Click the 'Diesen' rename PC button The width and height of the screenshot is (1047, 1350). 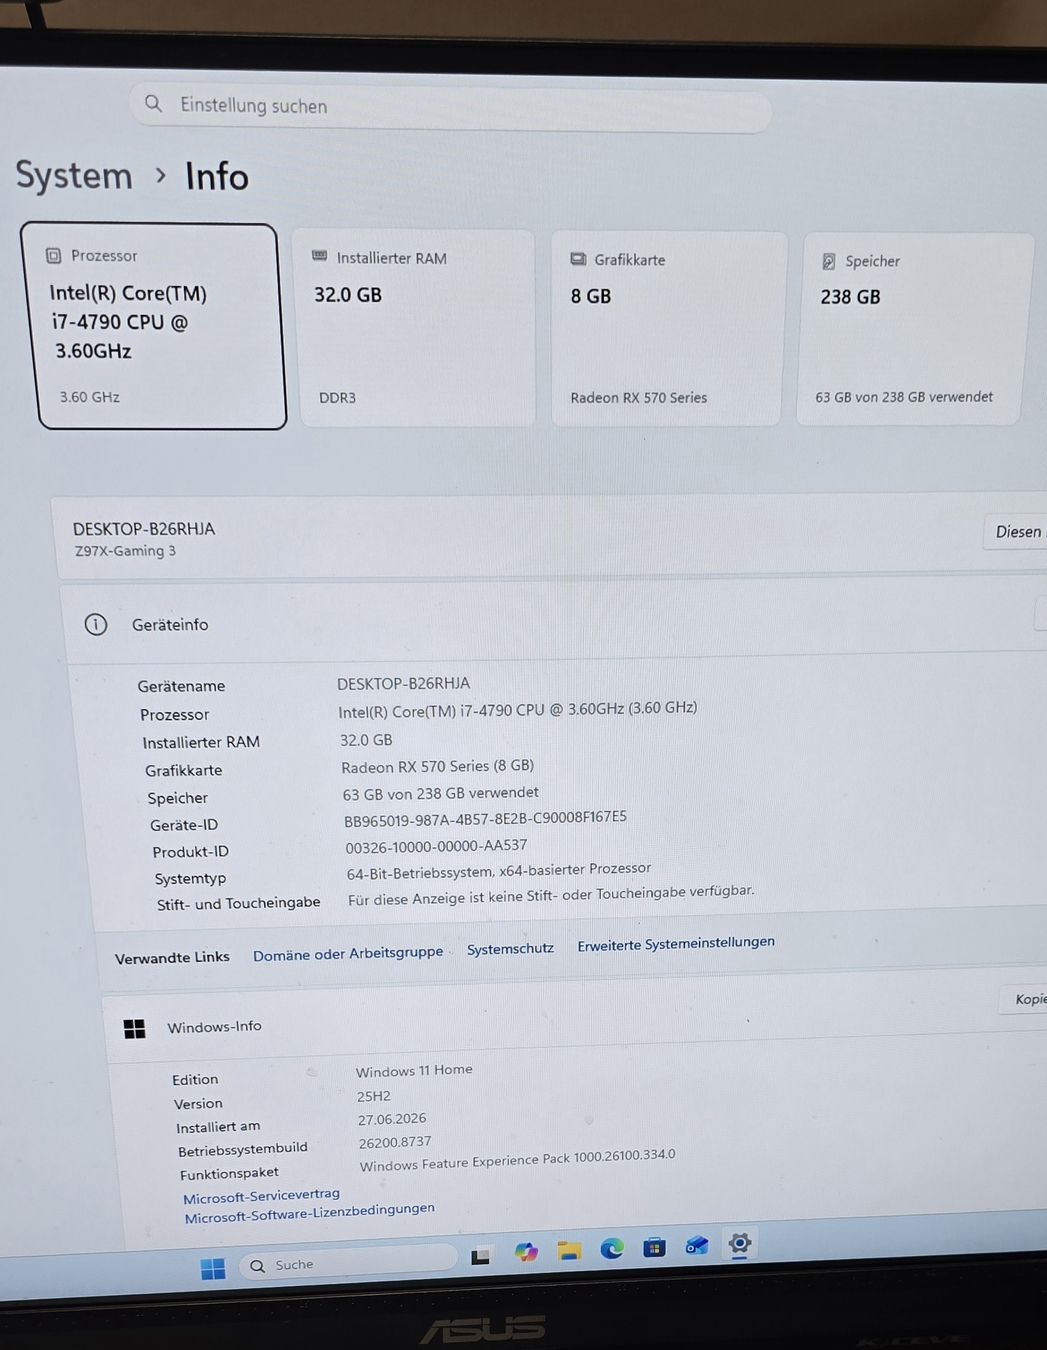click(1016, 532)
